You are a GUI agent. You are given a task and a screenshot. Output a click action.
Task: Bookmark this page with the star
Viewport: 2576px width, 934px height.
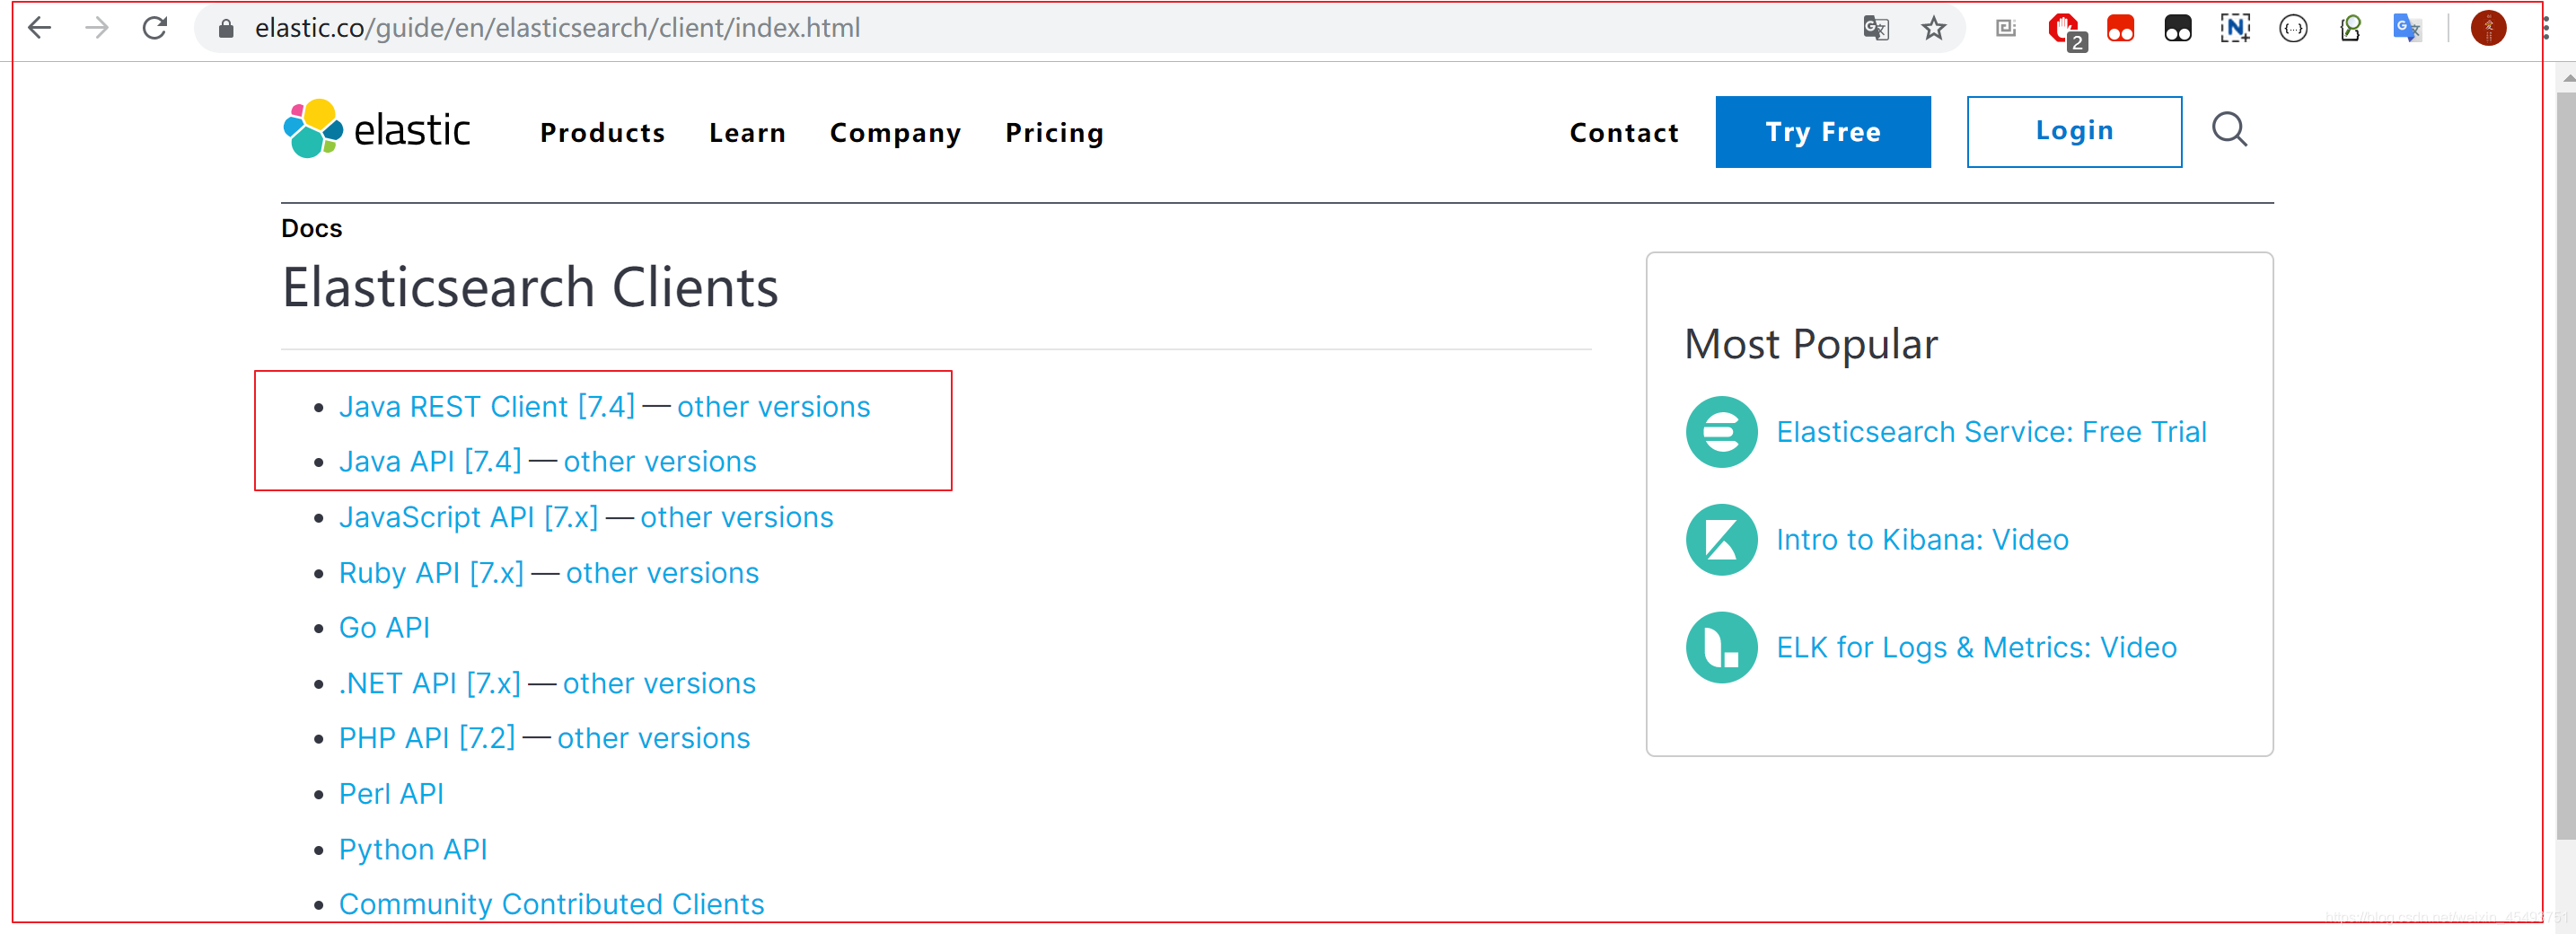[x=1934, y=28]
